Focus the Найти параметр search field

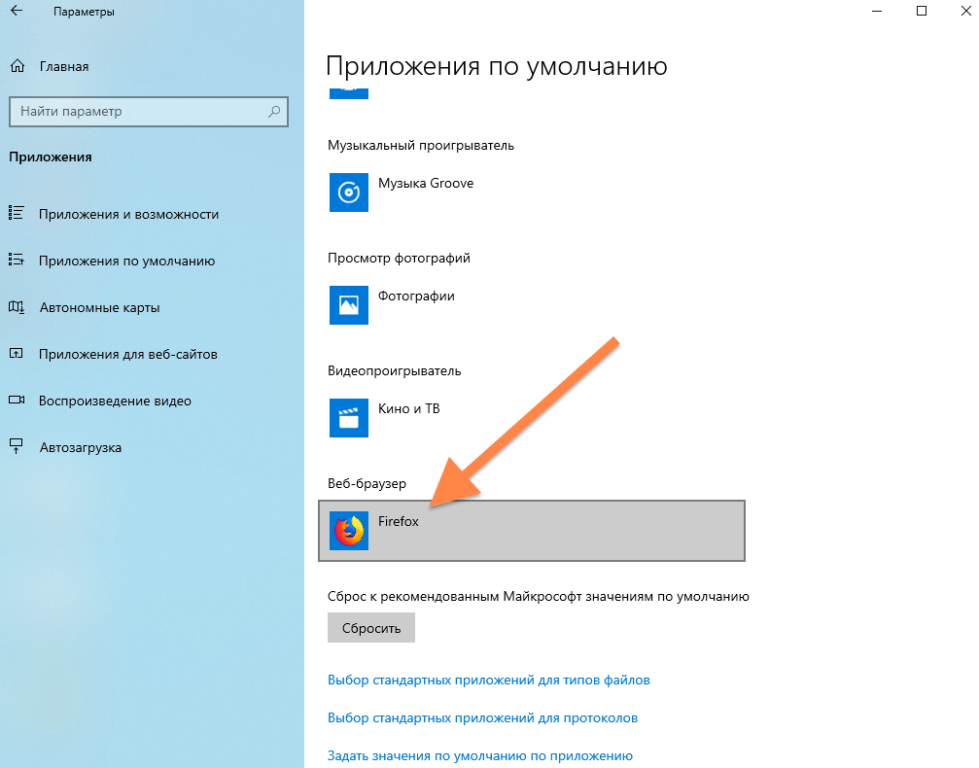(x=149, y=112)
